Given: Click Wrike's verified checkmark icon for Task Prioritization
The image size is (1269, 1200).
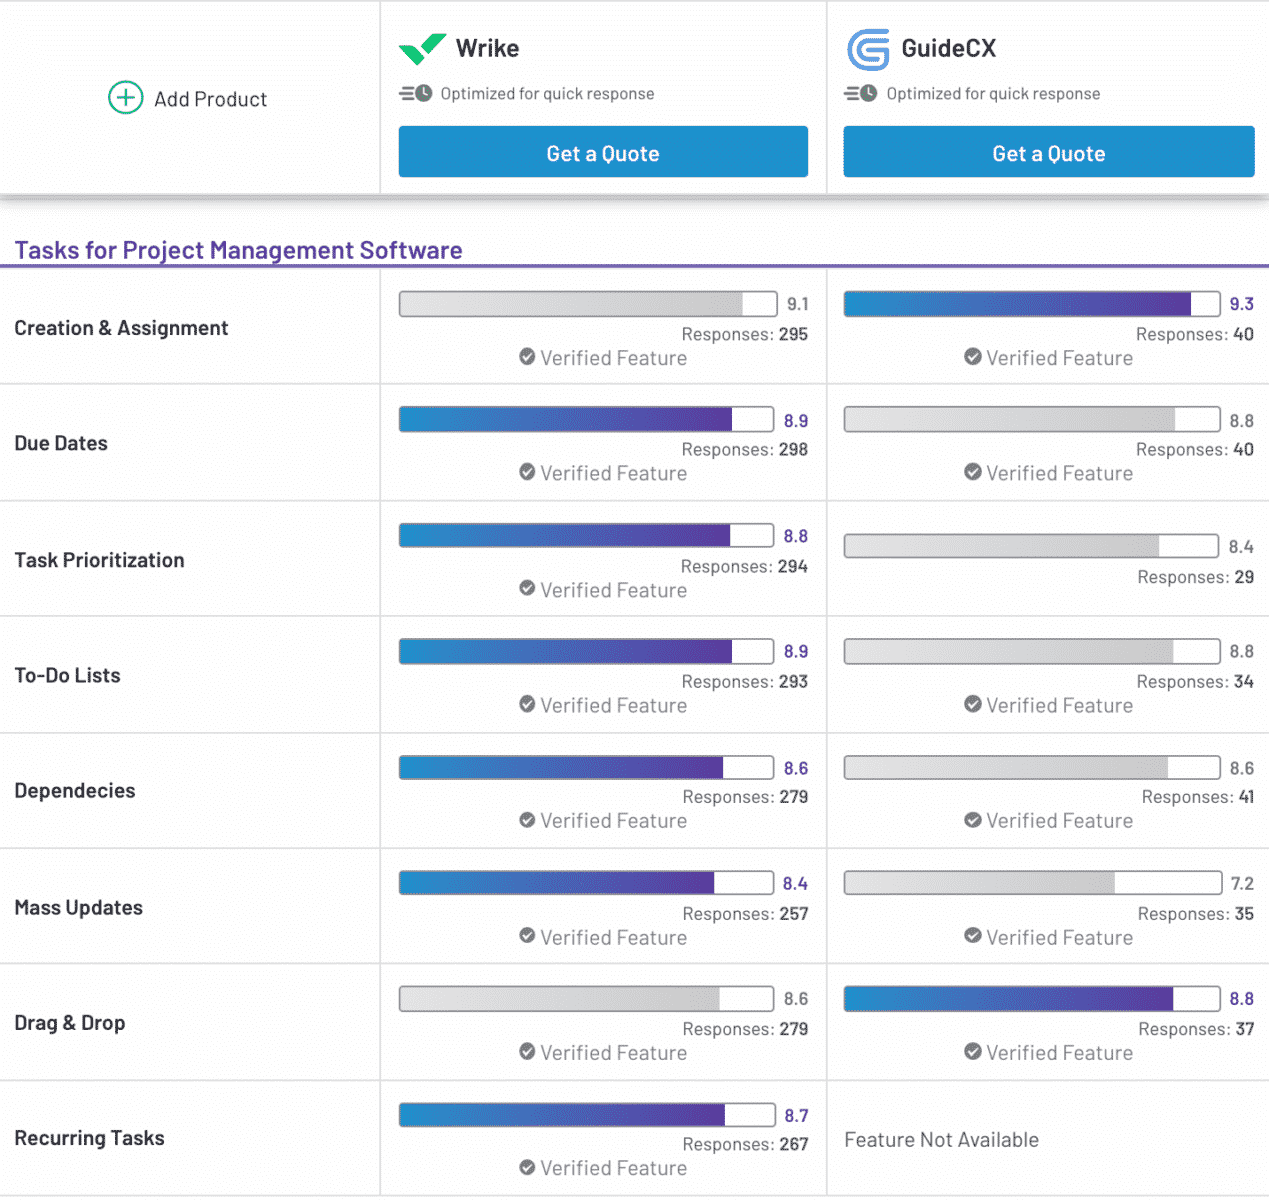Looking at the screenshot, I should (x=527, y=589).
